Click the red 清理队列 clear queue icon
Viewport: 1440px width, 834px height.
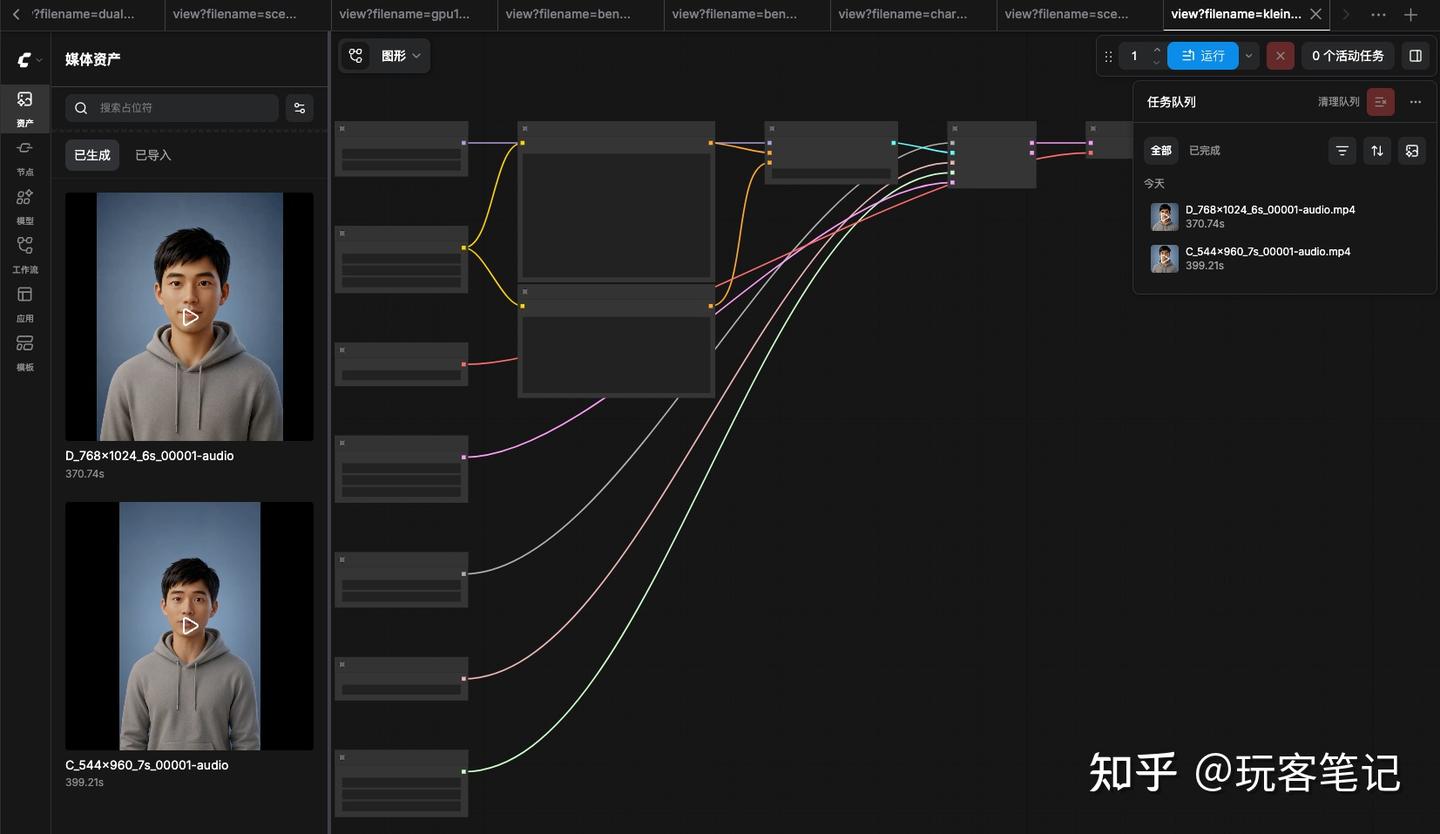point(1380,102)
